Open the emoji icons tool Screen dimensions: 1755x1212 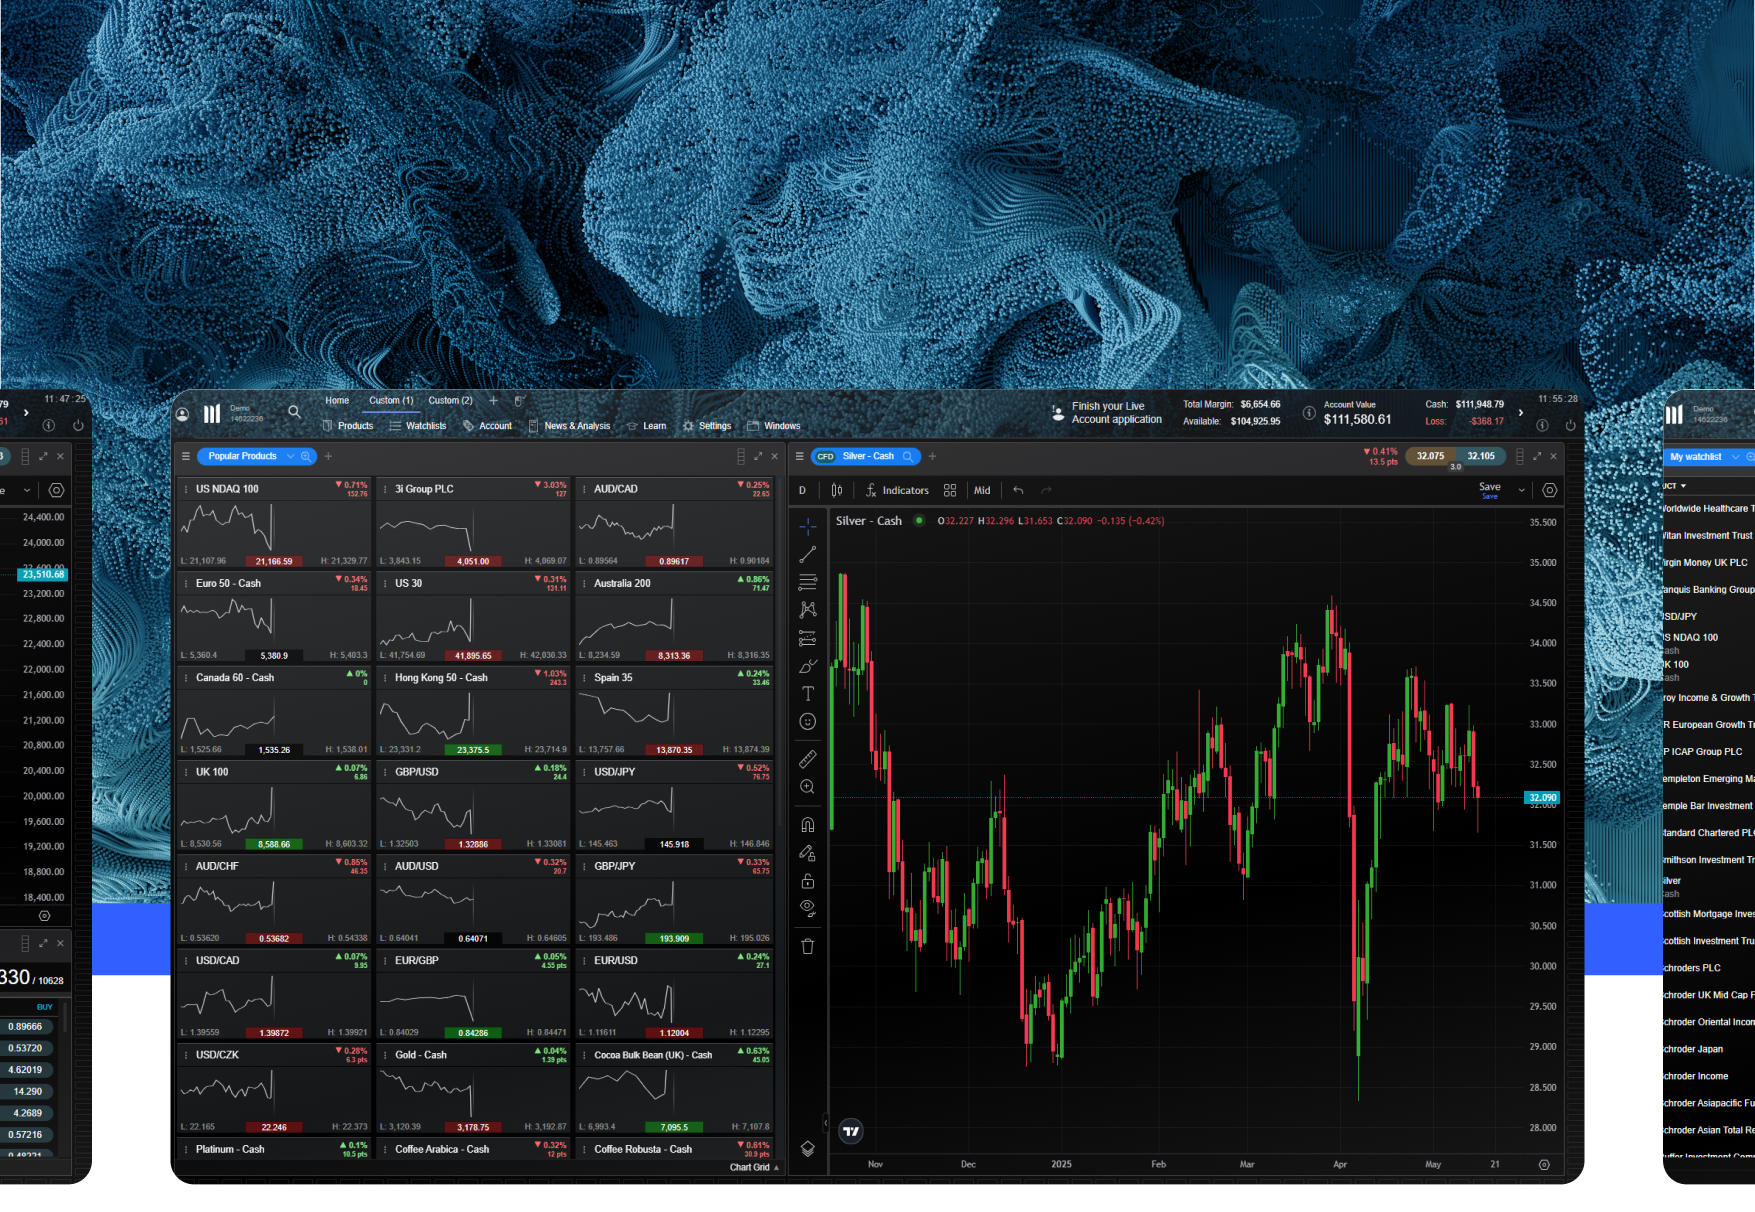pyautogui.click(x=808, y=721)
